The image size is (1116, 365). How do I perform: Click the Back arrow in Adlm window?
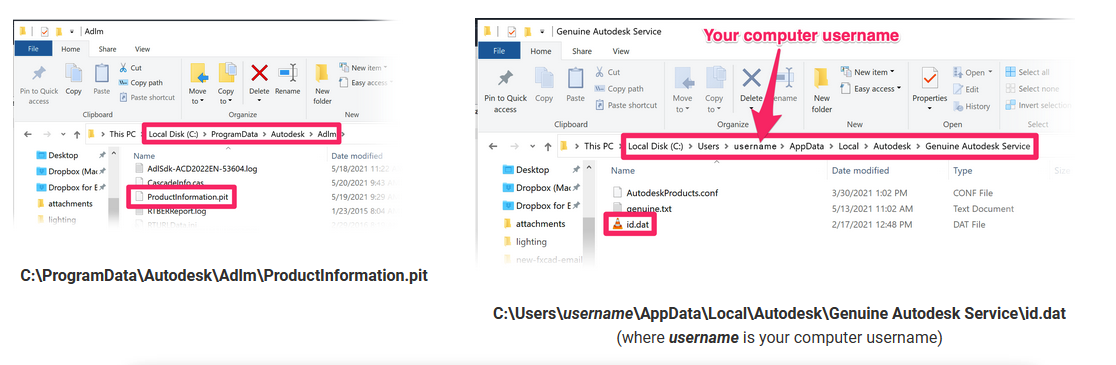tap(27, 134)
